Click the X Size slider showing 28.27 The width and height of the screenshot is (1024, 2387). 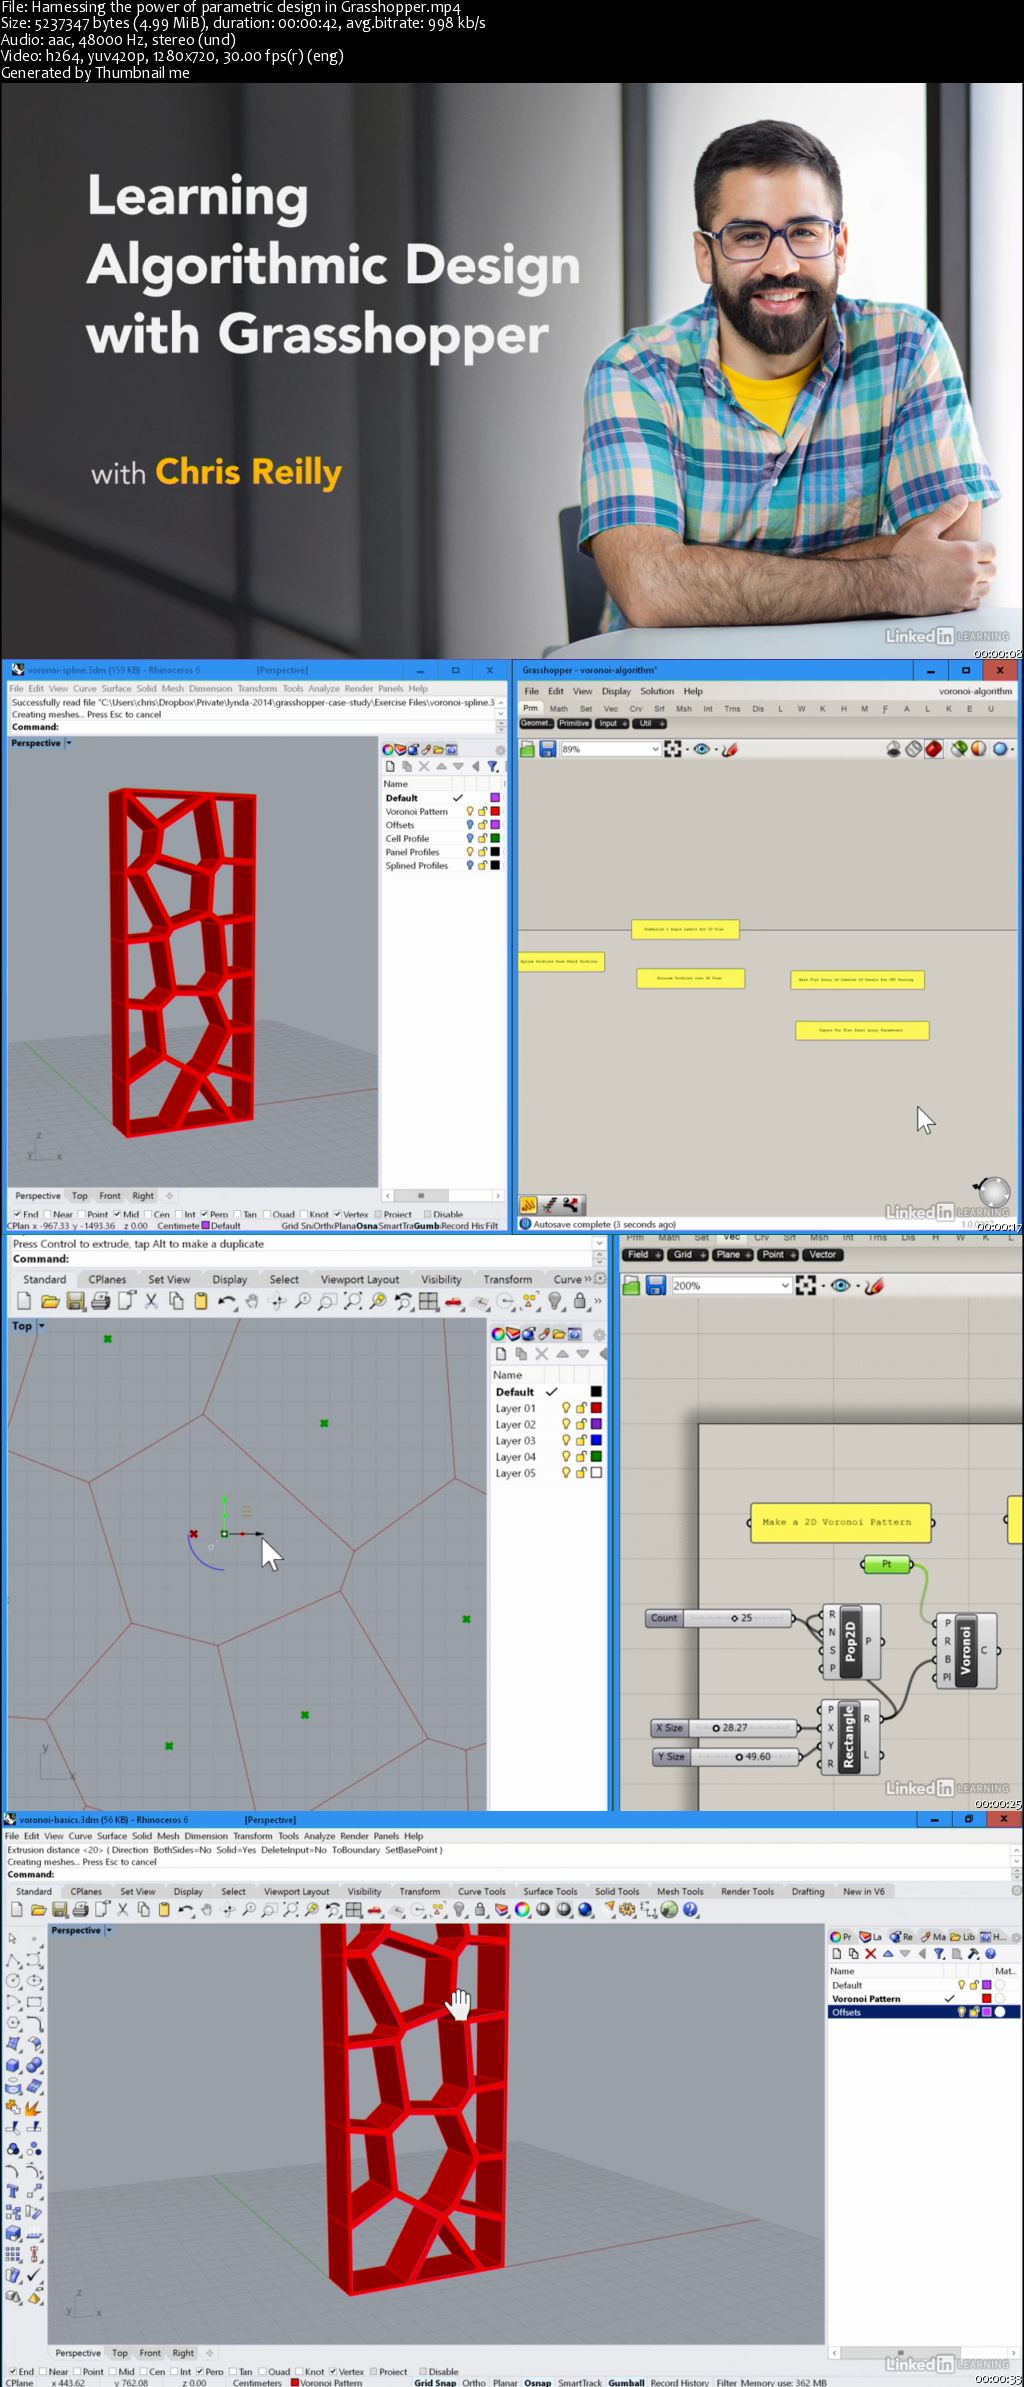pyautogui.click(x=725, y=1728)
